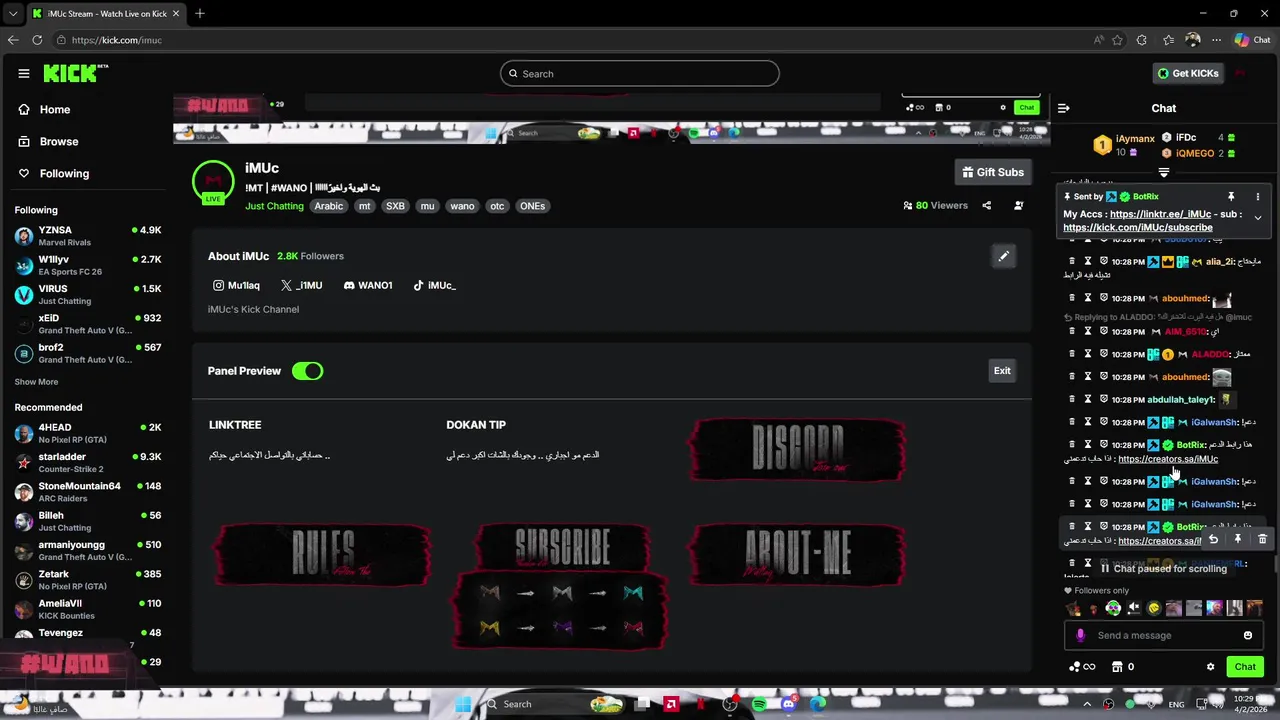Open pinned message three-dot options
Screen dimensions: 1280x720
coord(1258,197)
